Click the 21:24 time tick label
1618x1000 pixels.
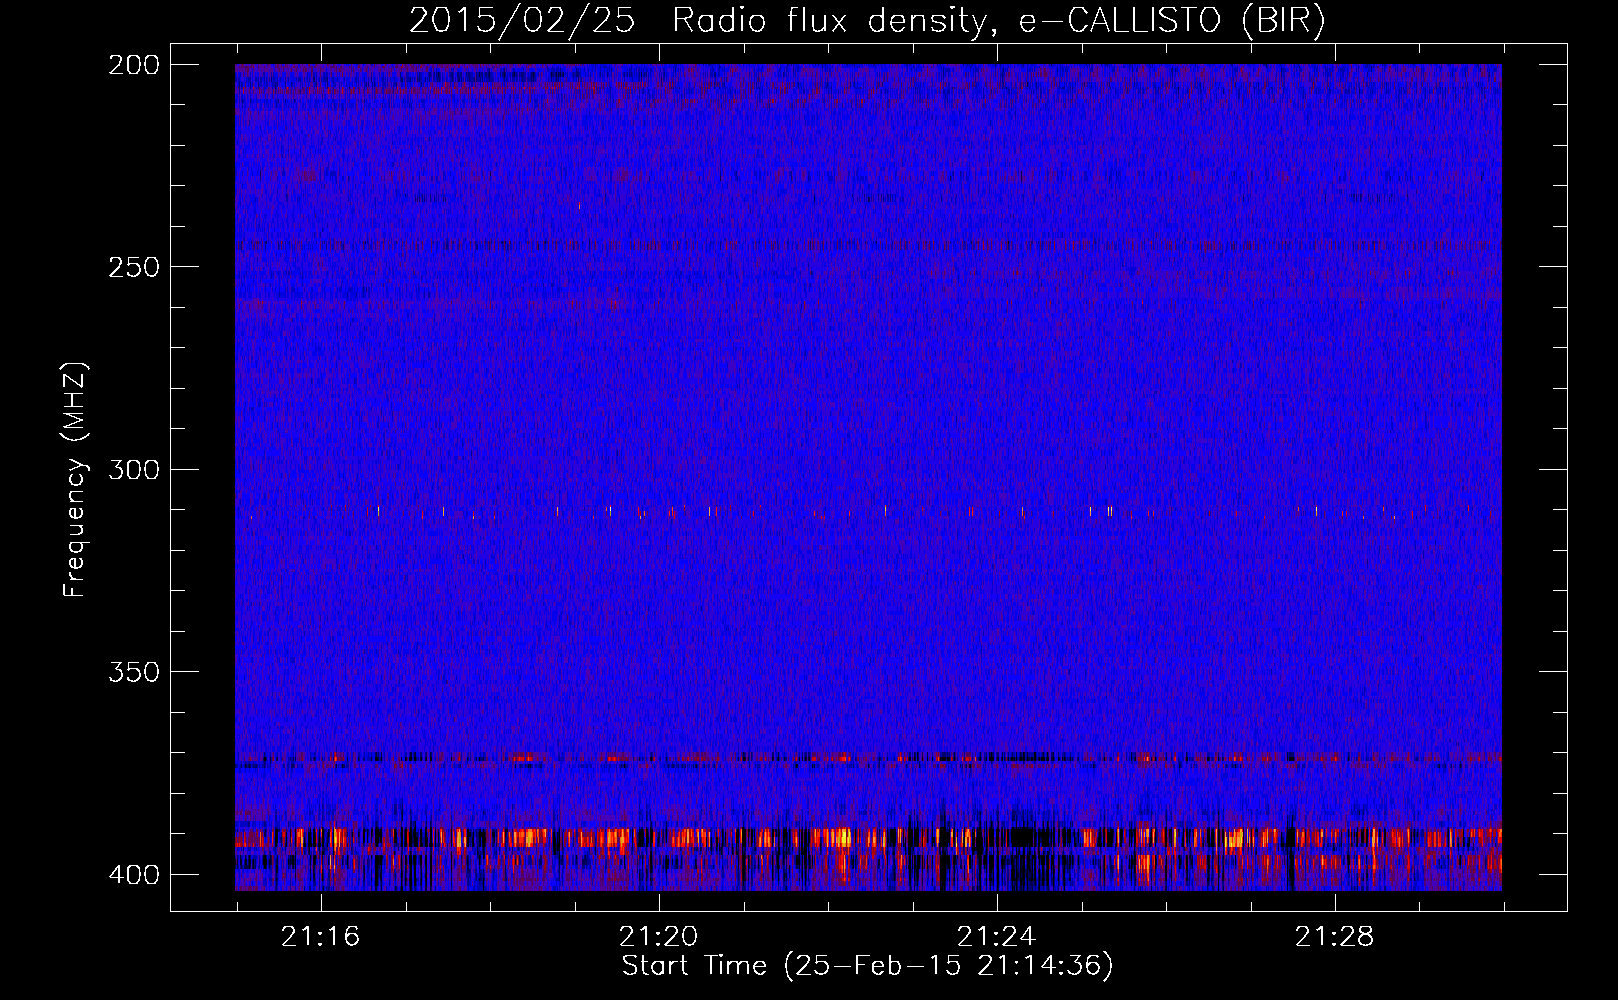click(996, 937)
